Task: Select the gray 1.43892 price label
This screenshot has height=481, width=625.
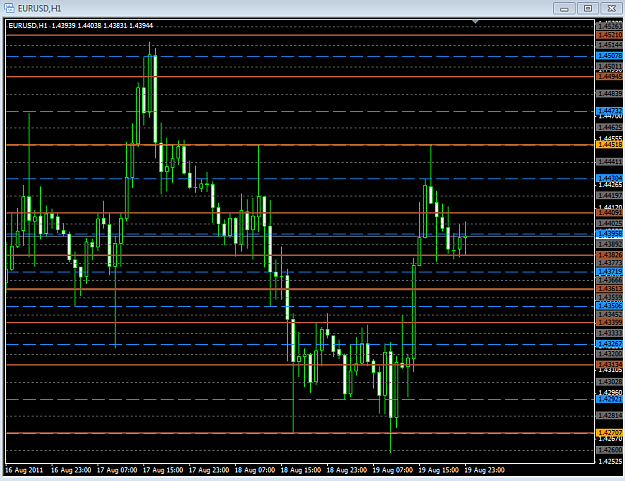Action: (x=610, y=244)
